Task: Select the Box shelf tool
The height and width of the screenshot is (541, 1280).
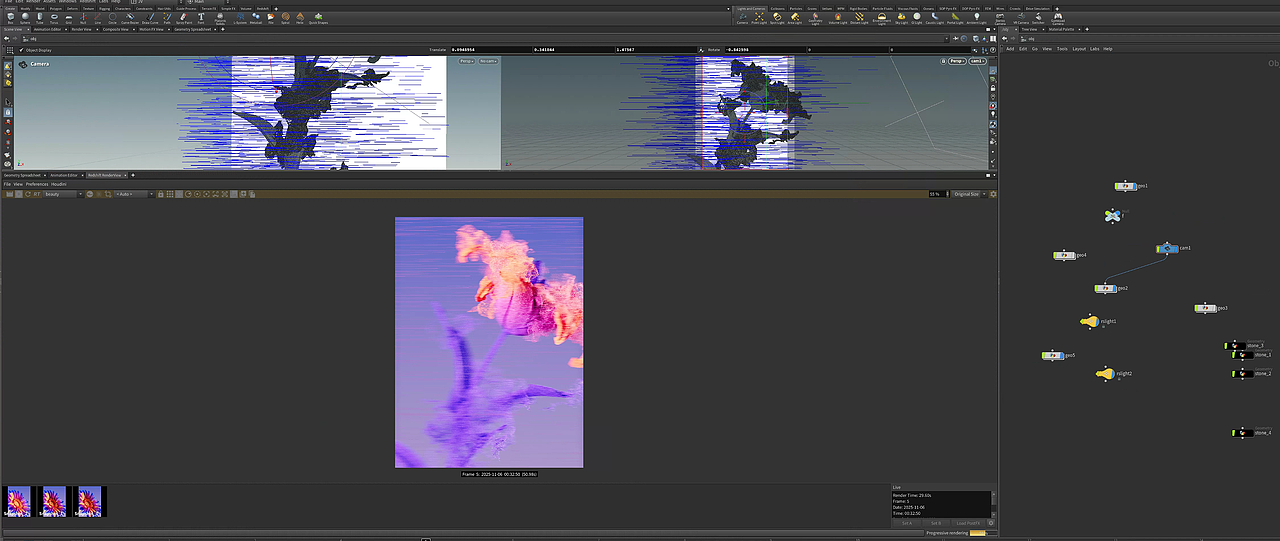Action: click(x=10, y=18)
